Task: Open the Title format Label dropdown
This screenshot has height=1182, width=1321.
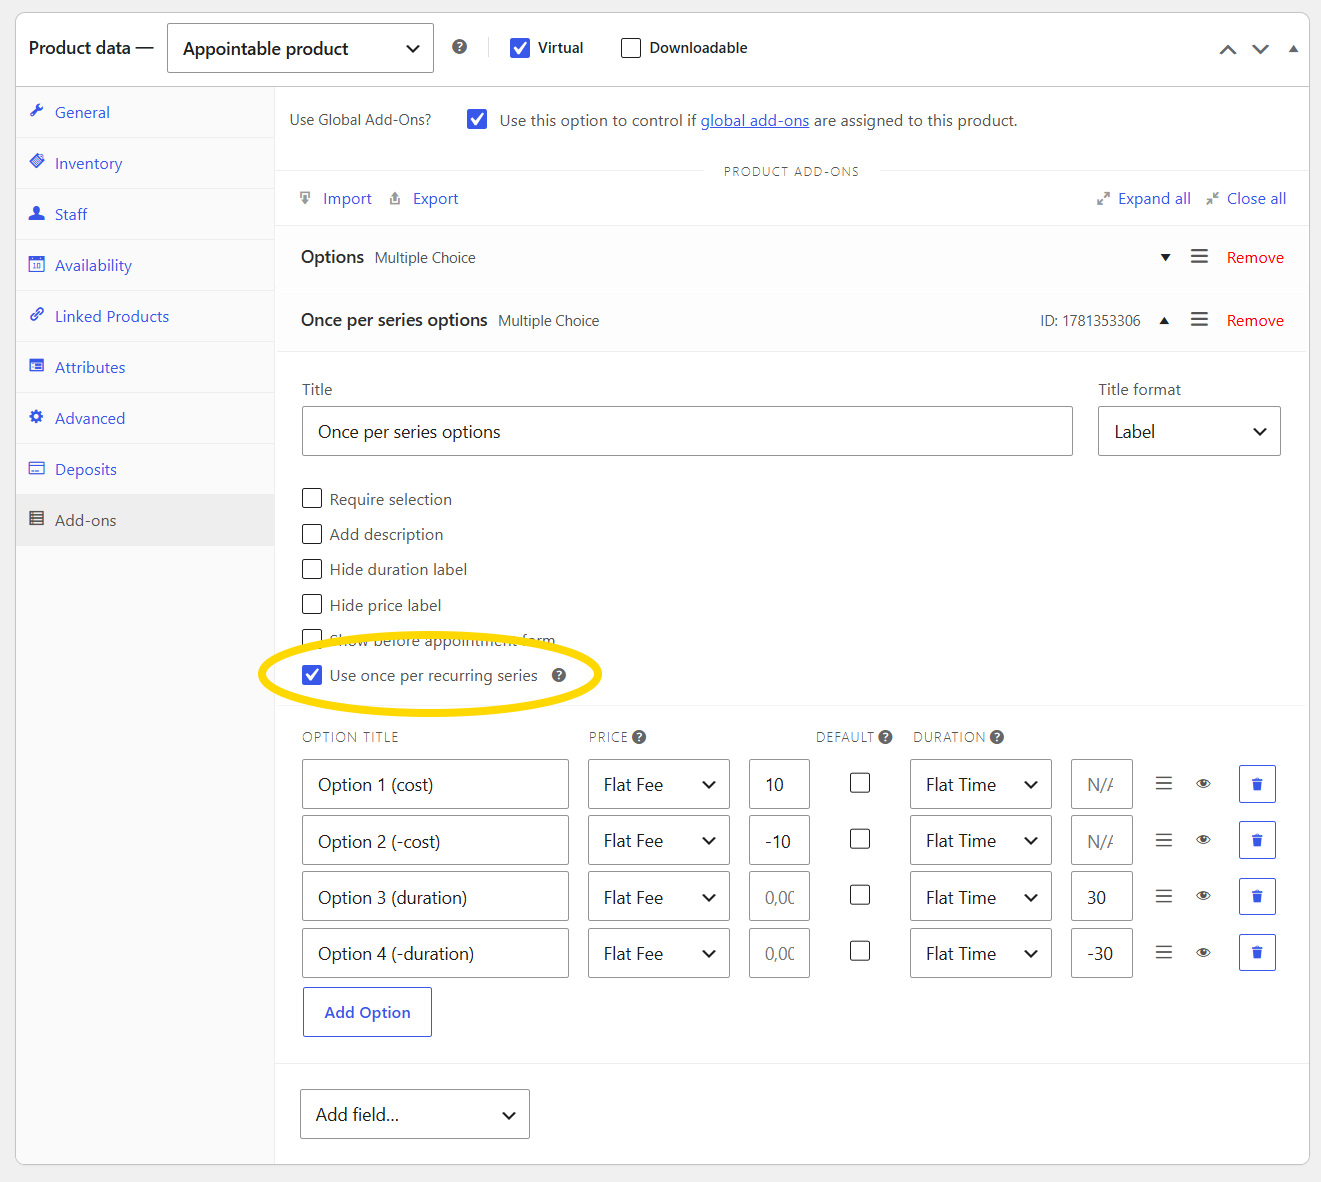Action: pyautogui.click(x=1189, y=431)
